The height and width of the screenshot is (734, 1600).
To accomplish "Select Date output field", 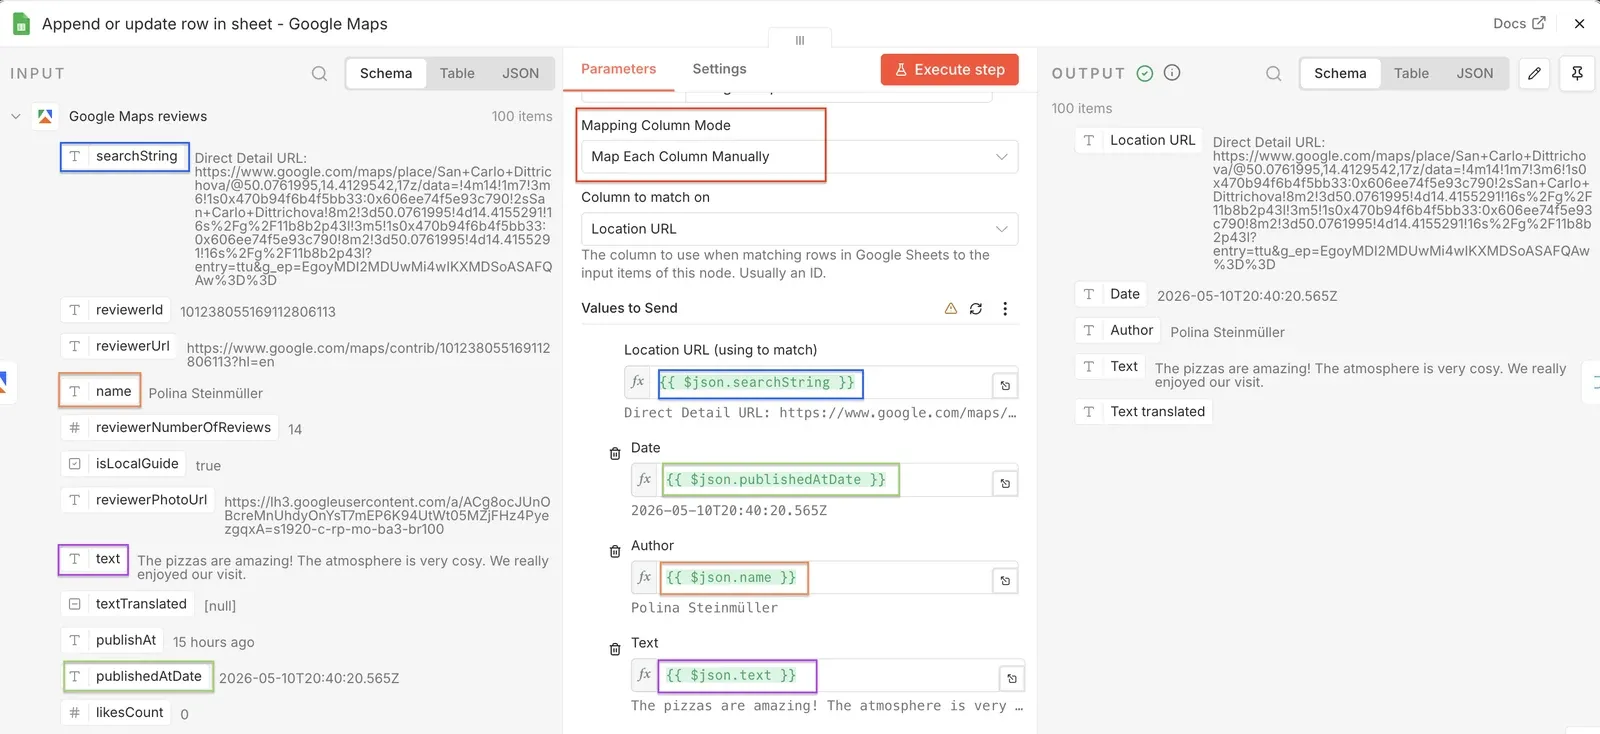I will (x=1112, y=294).
